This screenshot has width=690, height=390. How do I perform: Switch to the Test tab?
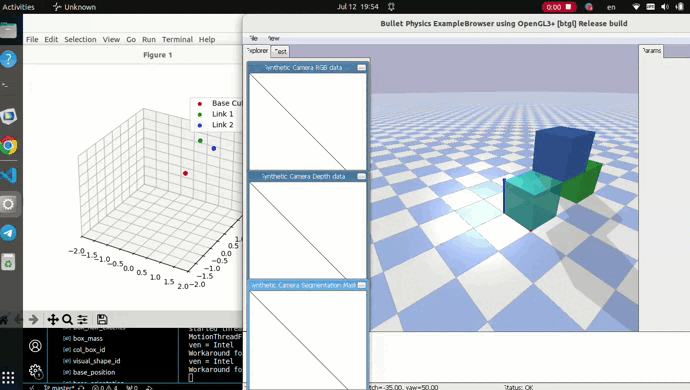(280, 52)
